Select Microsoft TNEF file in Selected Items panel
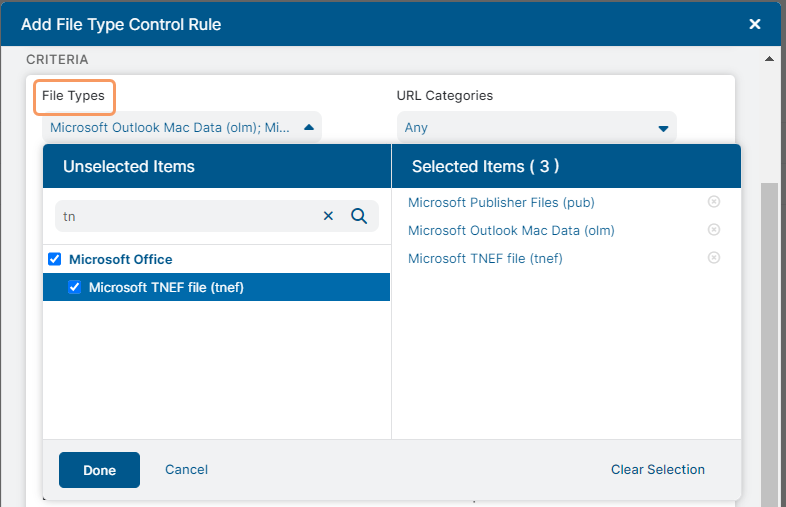This screenshot has width=786, height=507. pyautogui.click(x=485, y=258)
